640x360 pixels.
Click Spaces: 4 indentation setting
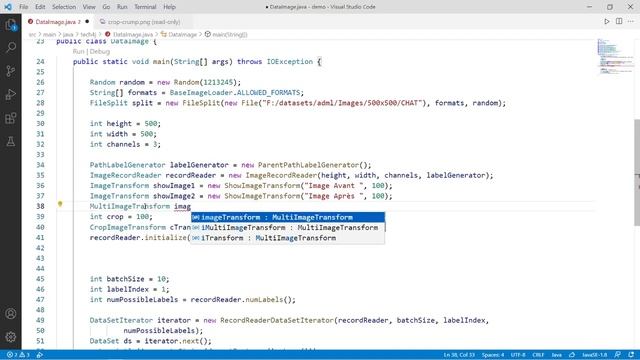[493, 355]
